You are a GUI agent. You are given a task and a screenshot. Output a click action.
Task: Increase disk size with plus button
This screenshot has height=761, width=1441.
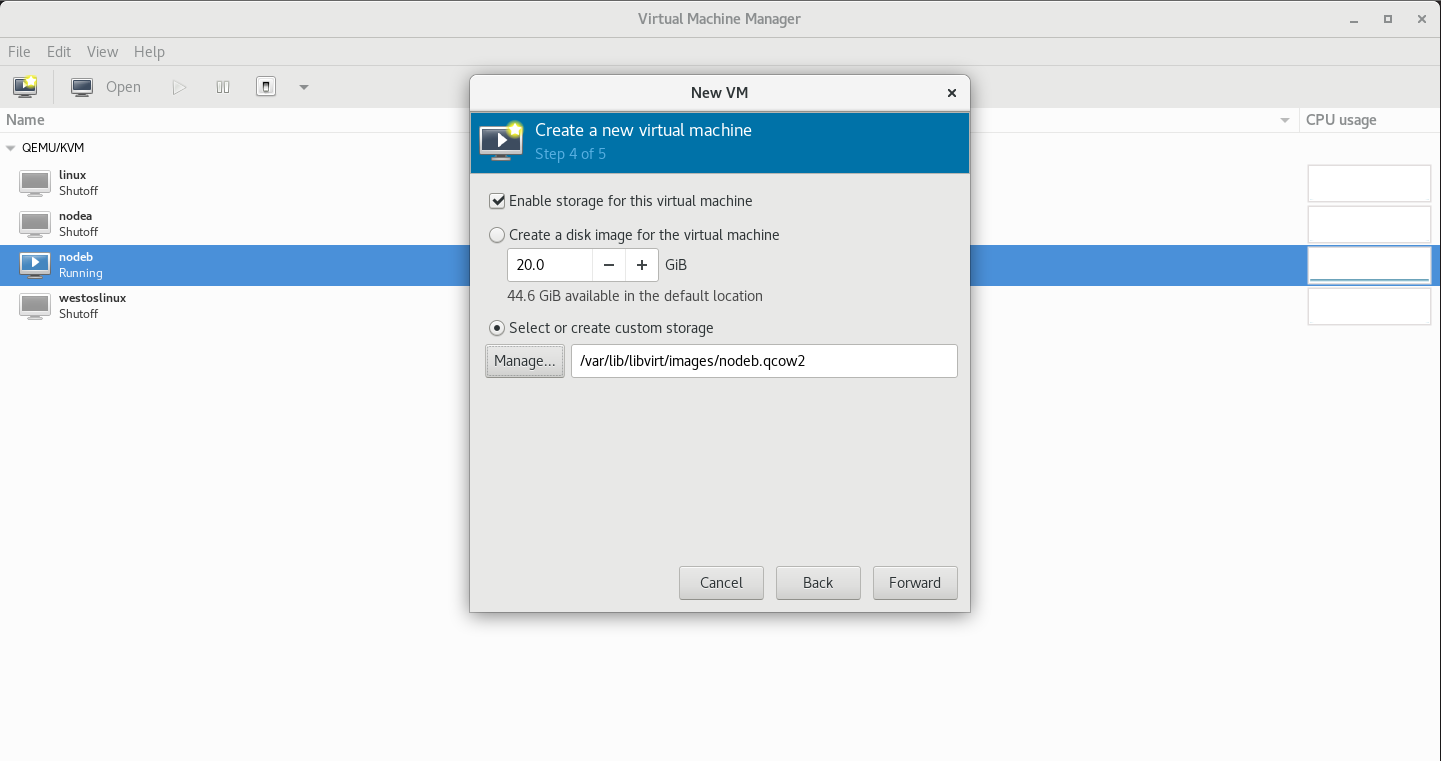tap(642, 266)
